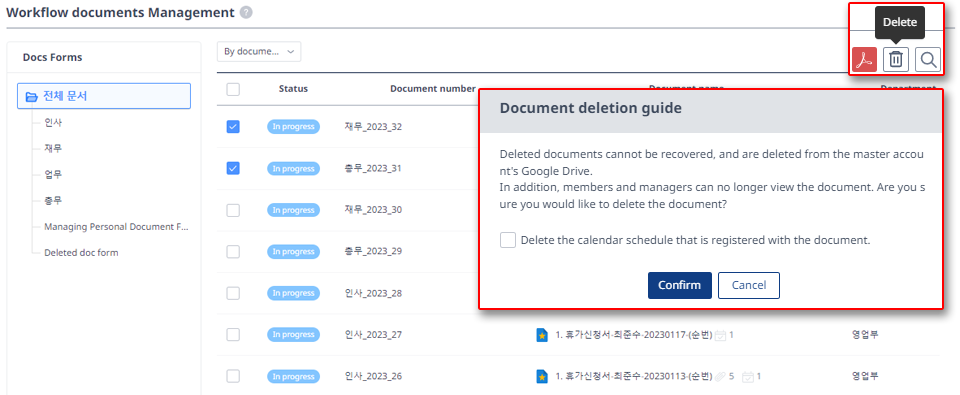
Task: Uncheck the 총무_2023_31 row checkbox
Action: pyautogui.click(x=233, y=168)
